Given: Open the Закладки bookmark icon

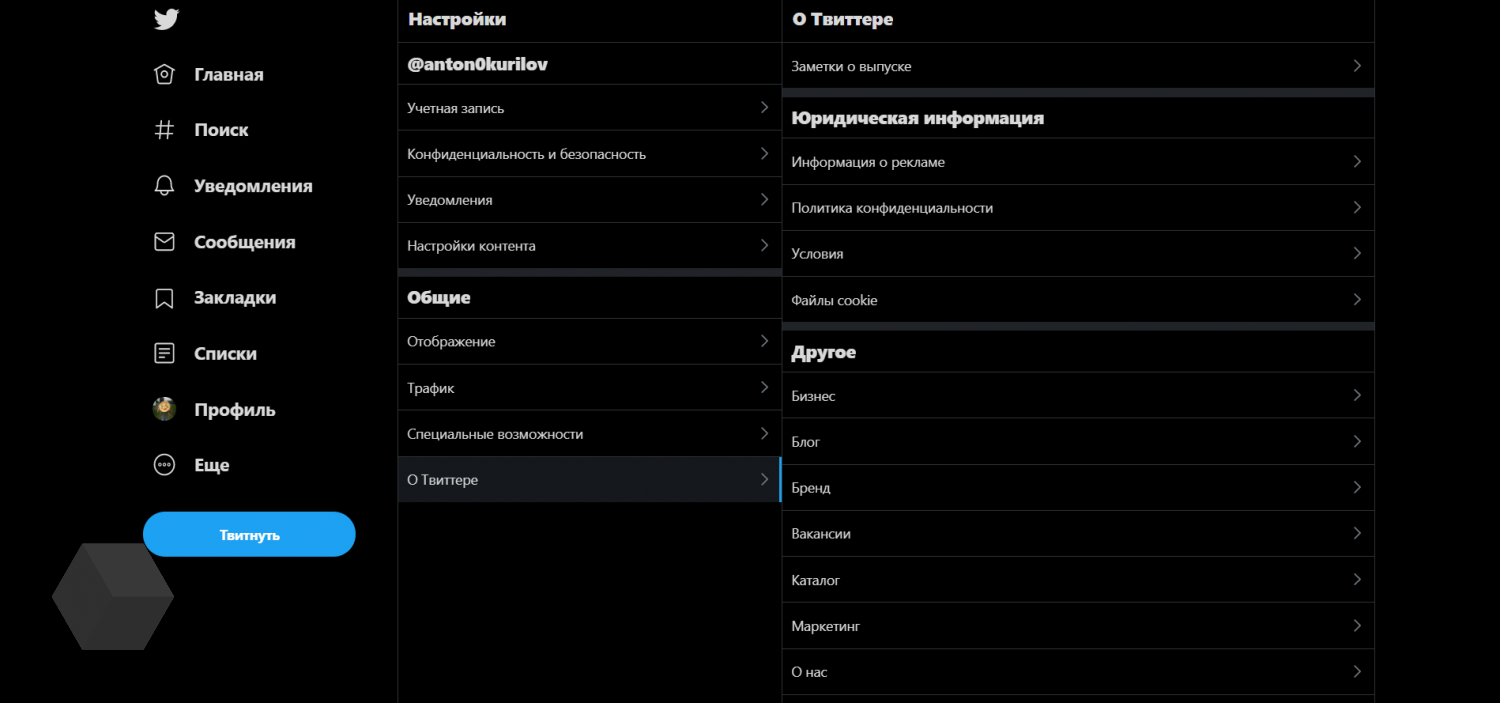Looking at the screenshot, I should click(165, 298).
